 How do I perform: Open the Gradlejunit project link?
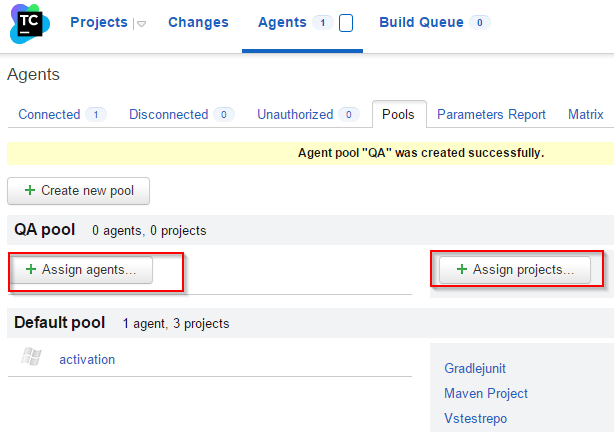(475, 369)
